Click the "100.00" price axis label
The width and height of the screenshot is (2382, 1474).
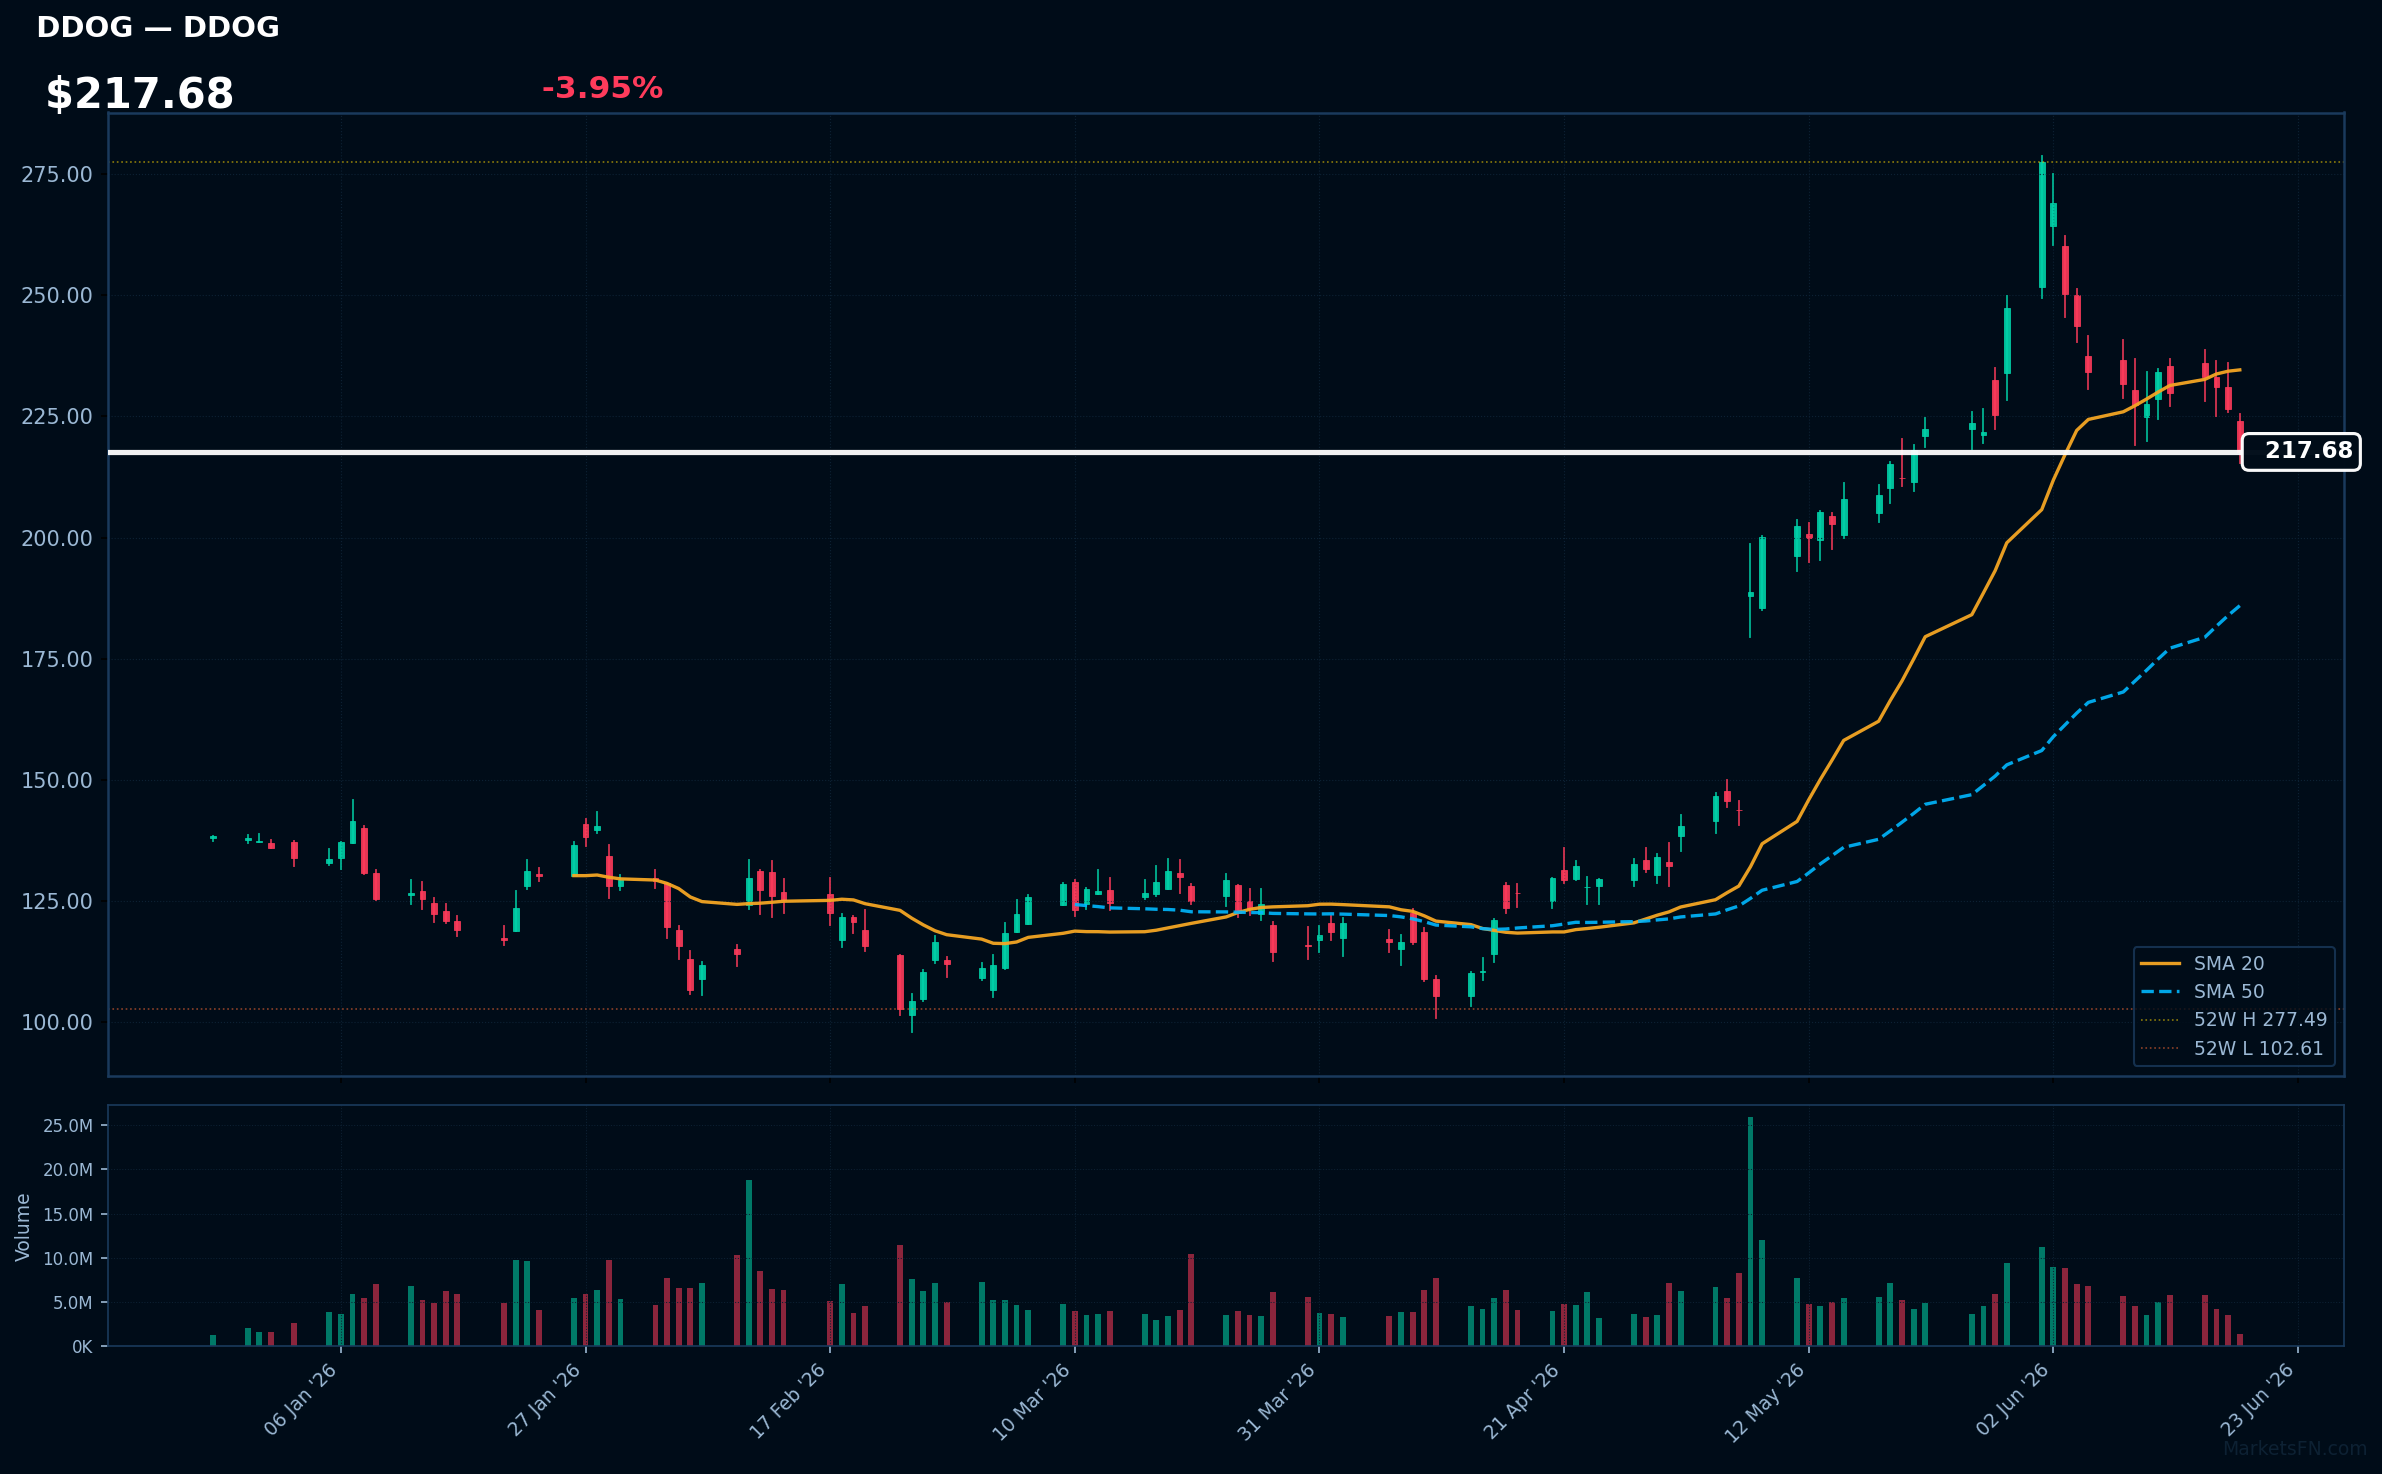point(57,1023)
